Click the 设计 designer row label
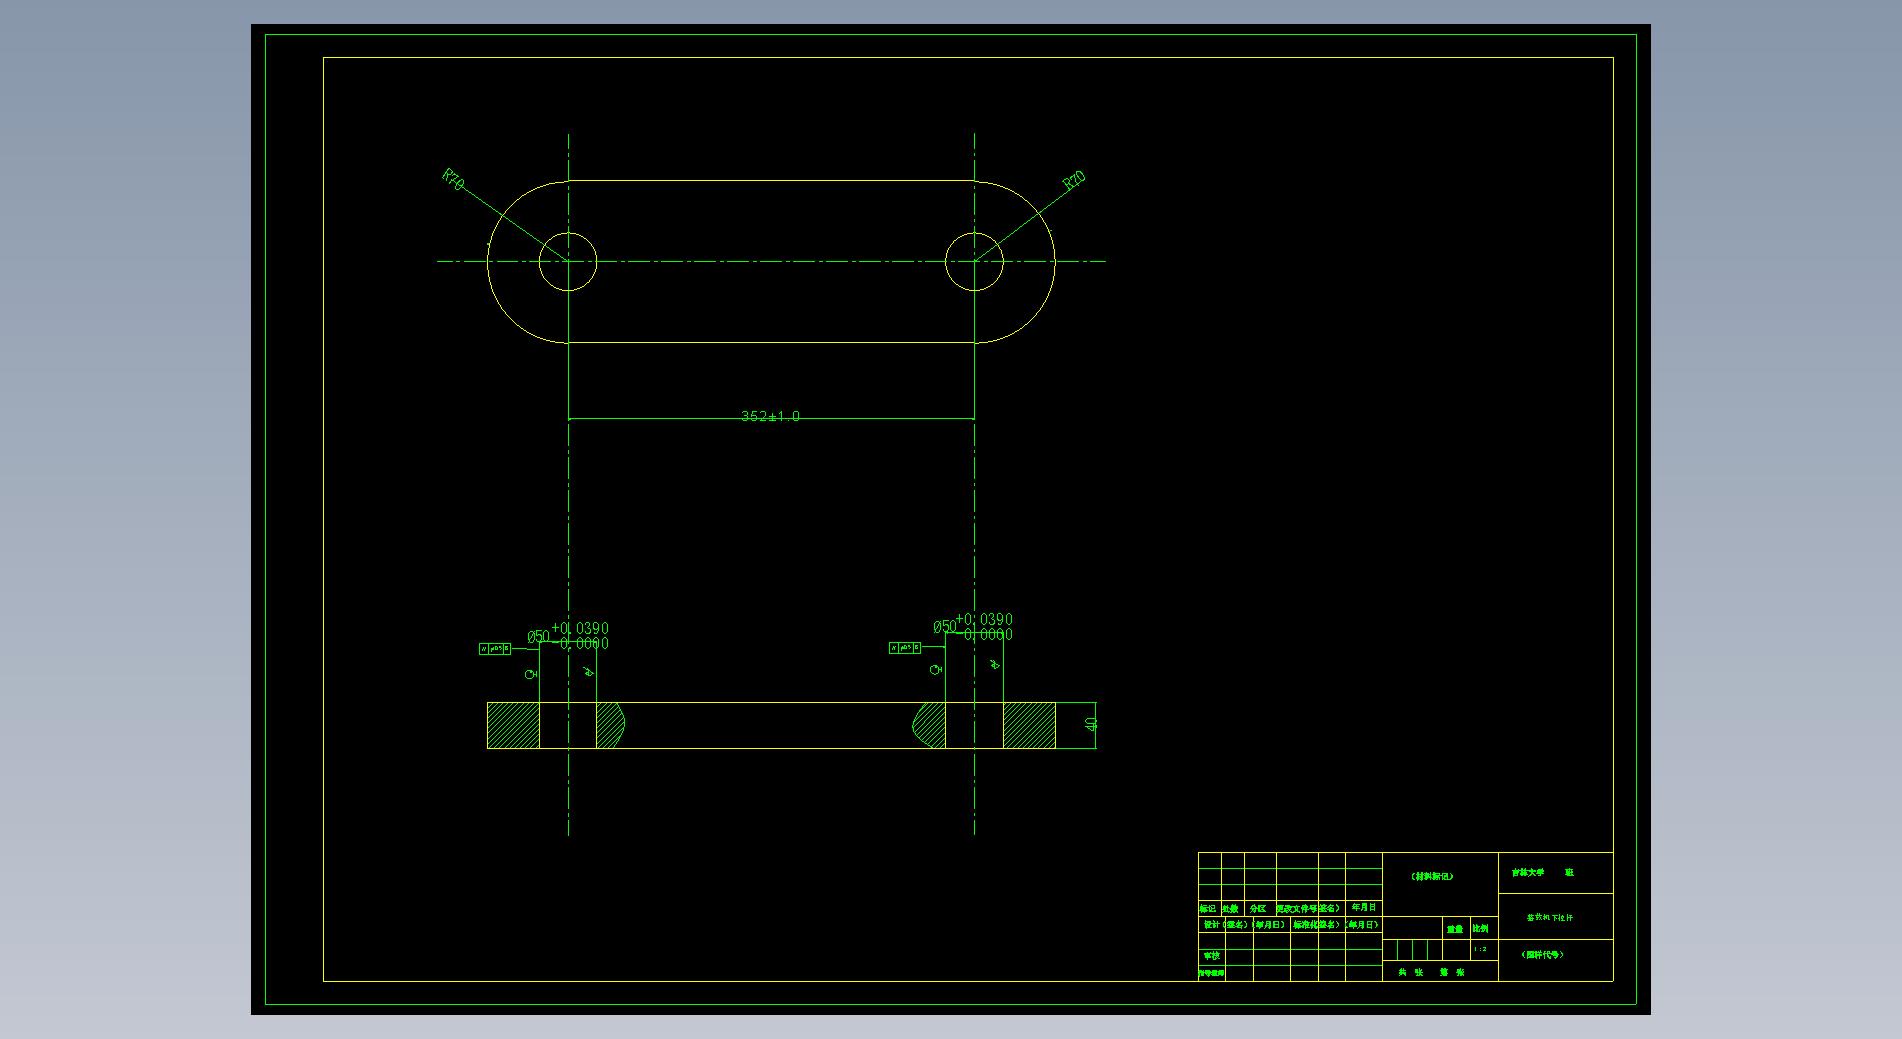Viewport: 1902px width, 1039px height. click(x=1211, y=925)
